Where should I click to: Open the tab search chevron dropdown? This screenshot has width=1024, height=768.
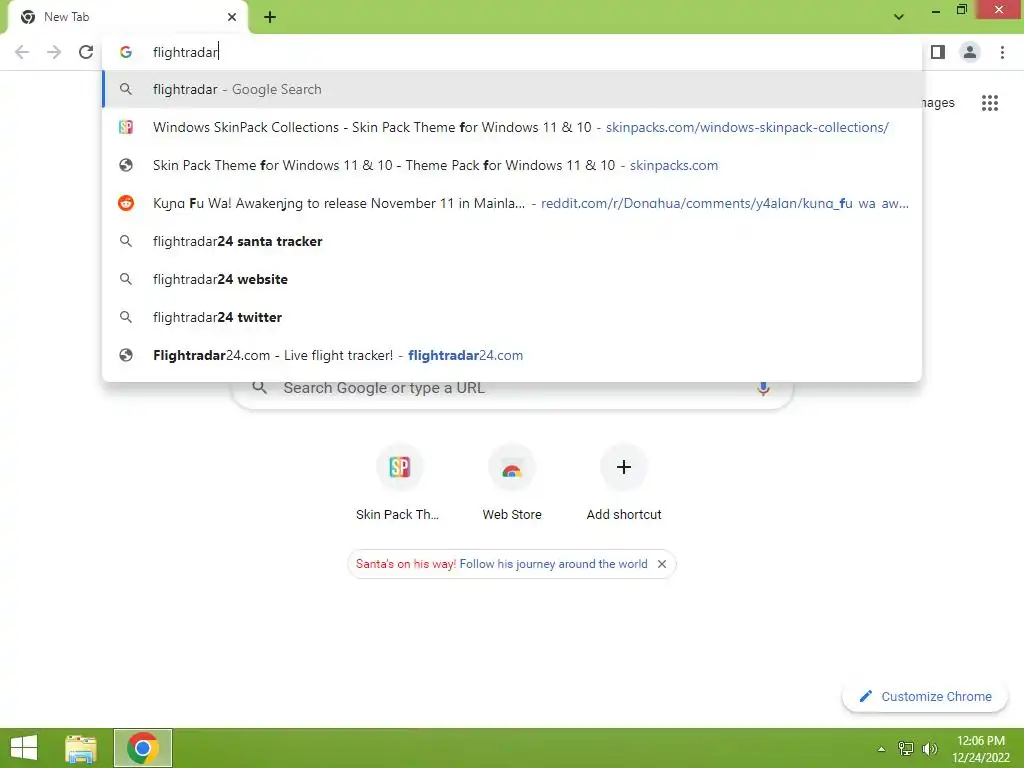coord(899,17)
